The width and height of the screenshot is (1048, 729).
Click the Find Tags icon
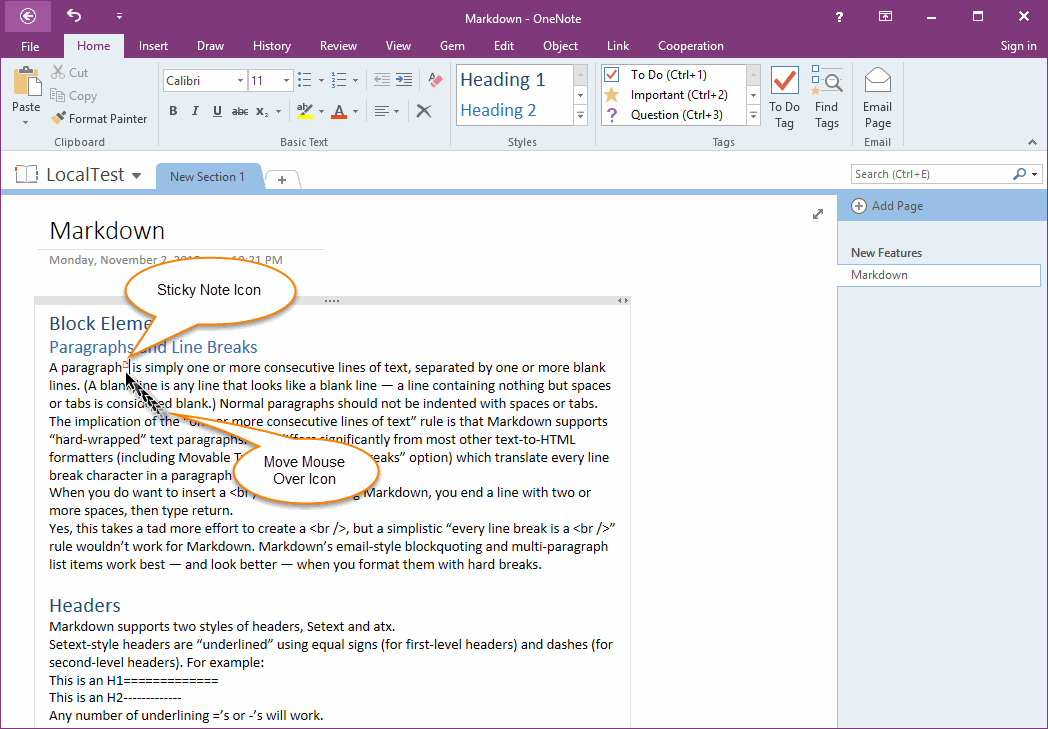(x=827, y=80)
